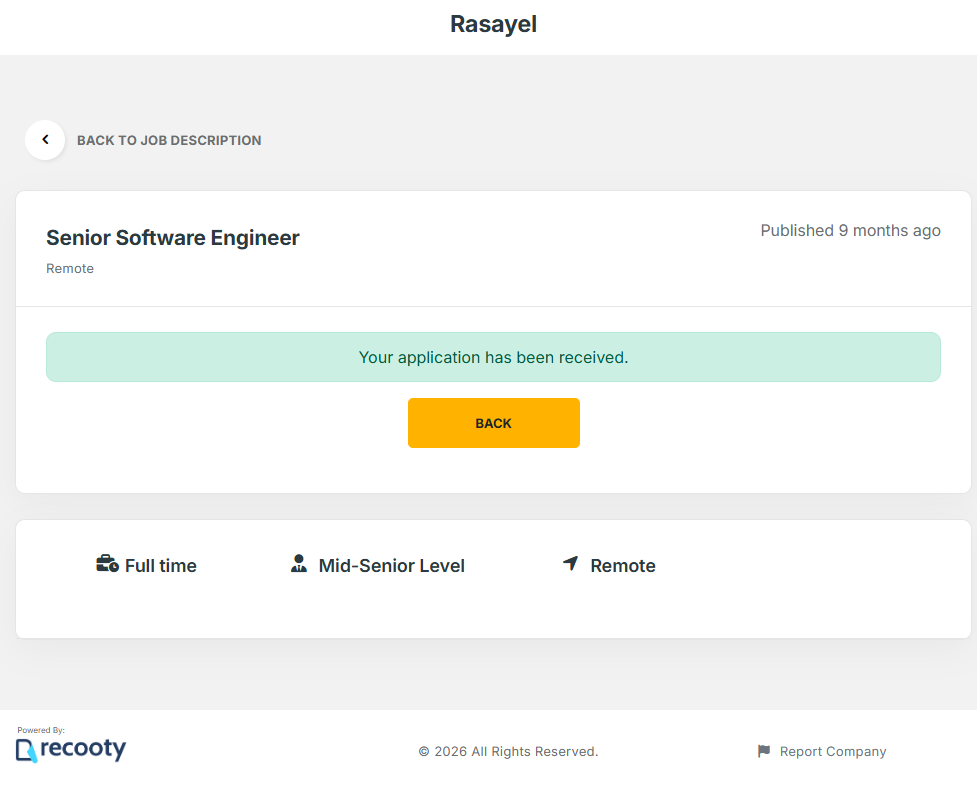This screenshot has height=792, width=977.
Task: Open the Back to Job Description link
Action: pos(169,141)
